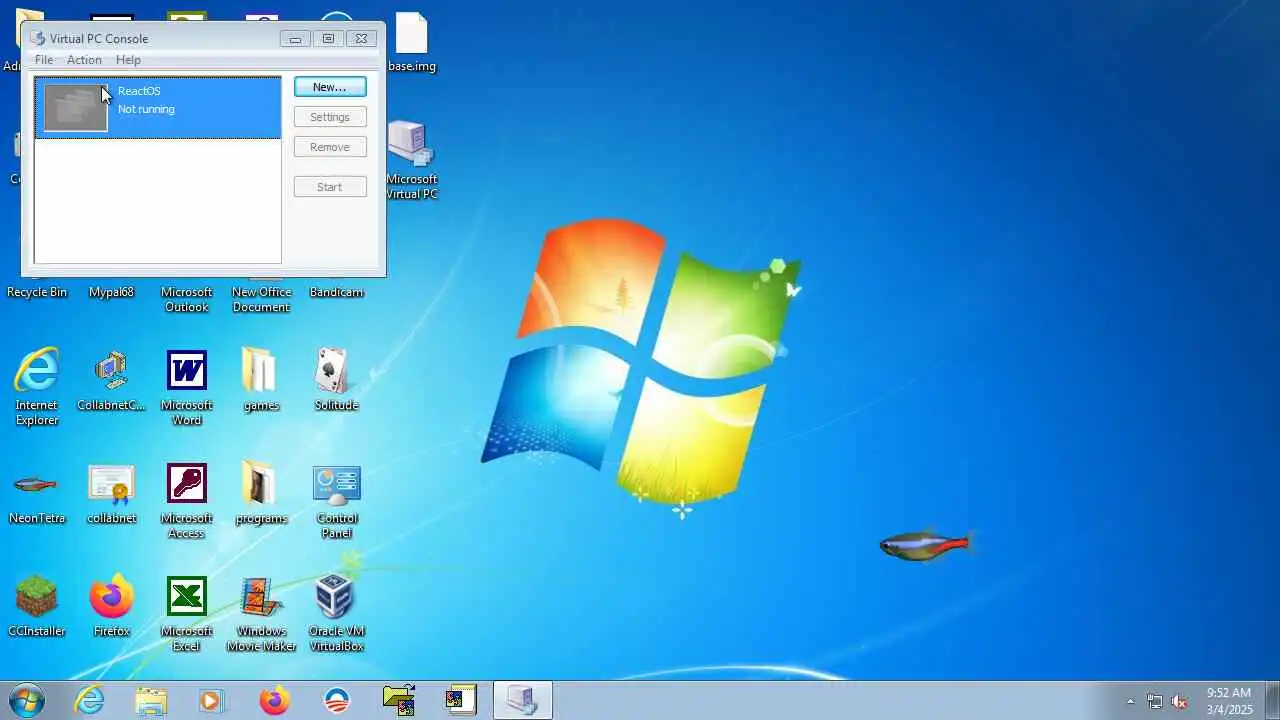Click the ReactOS name in the machine list
This screenshot has width=1280, height=720.
point(139,91)
